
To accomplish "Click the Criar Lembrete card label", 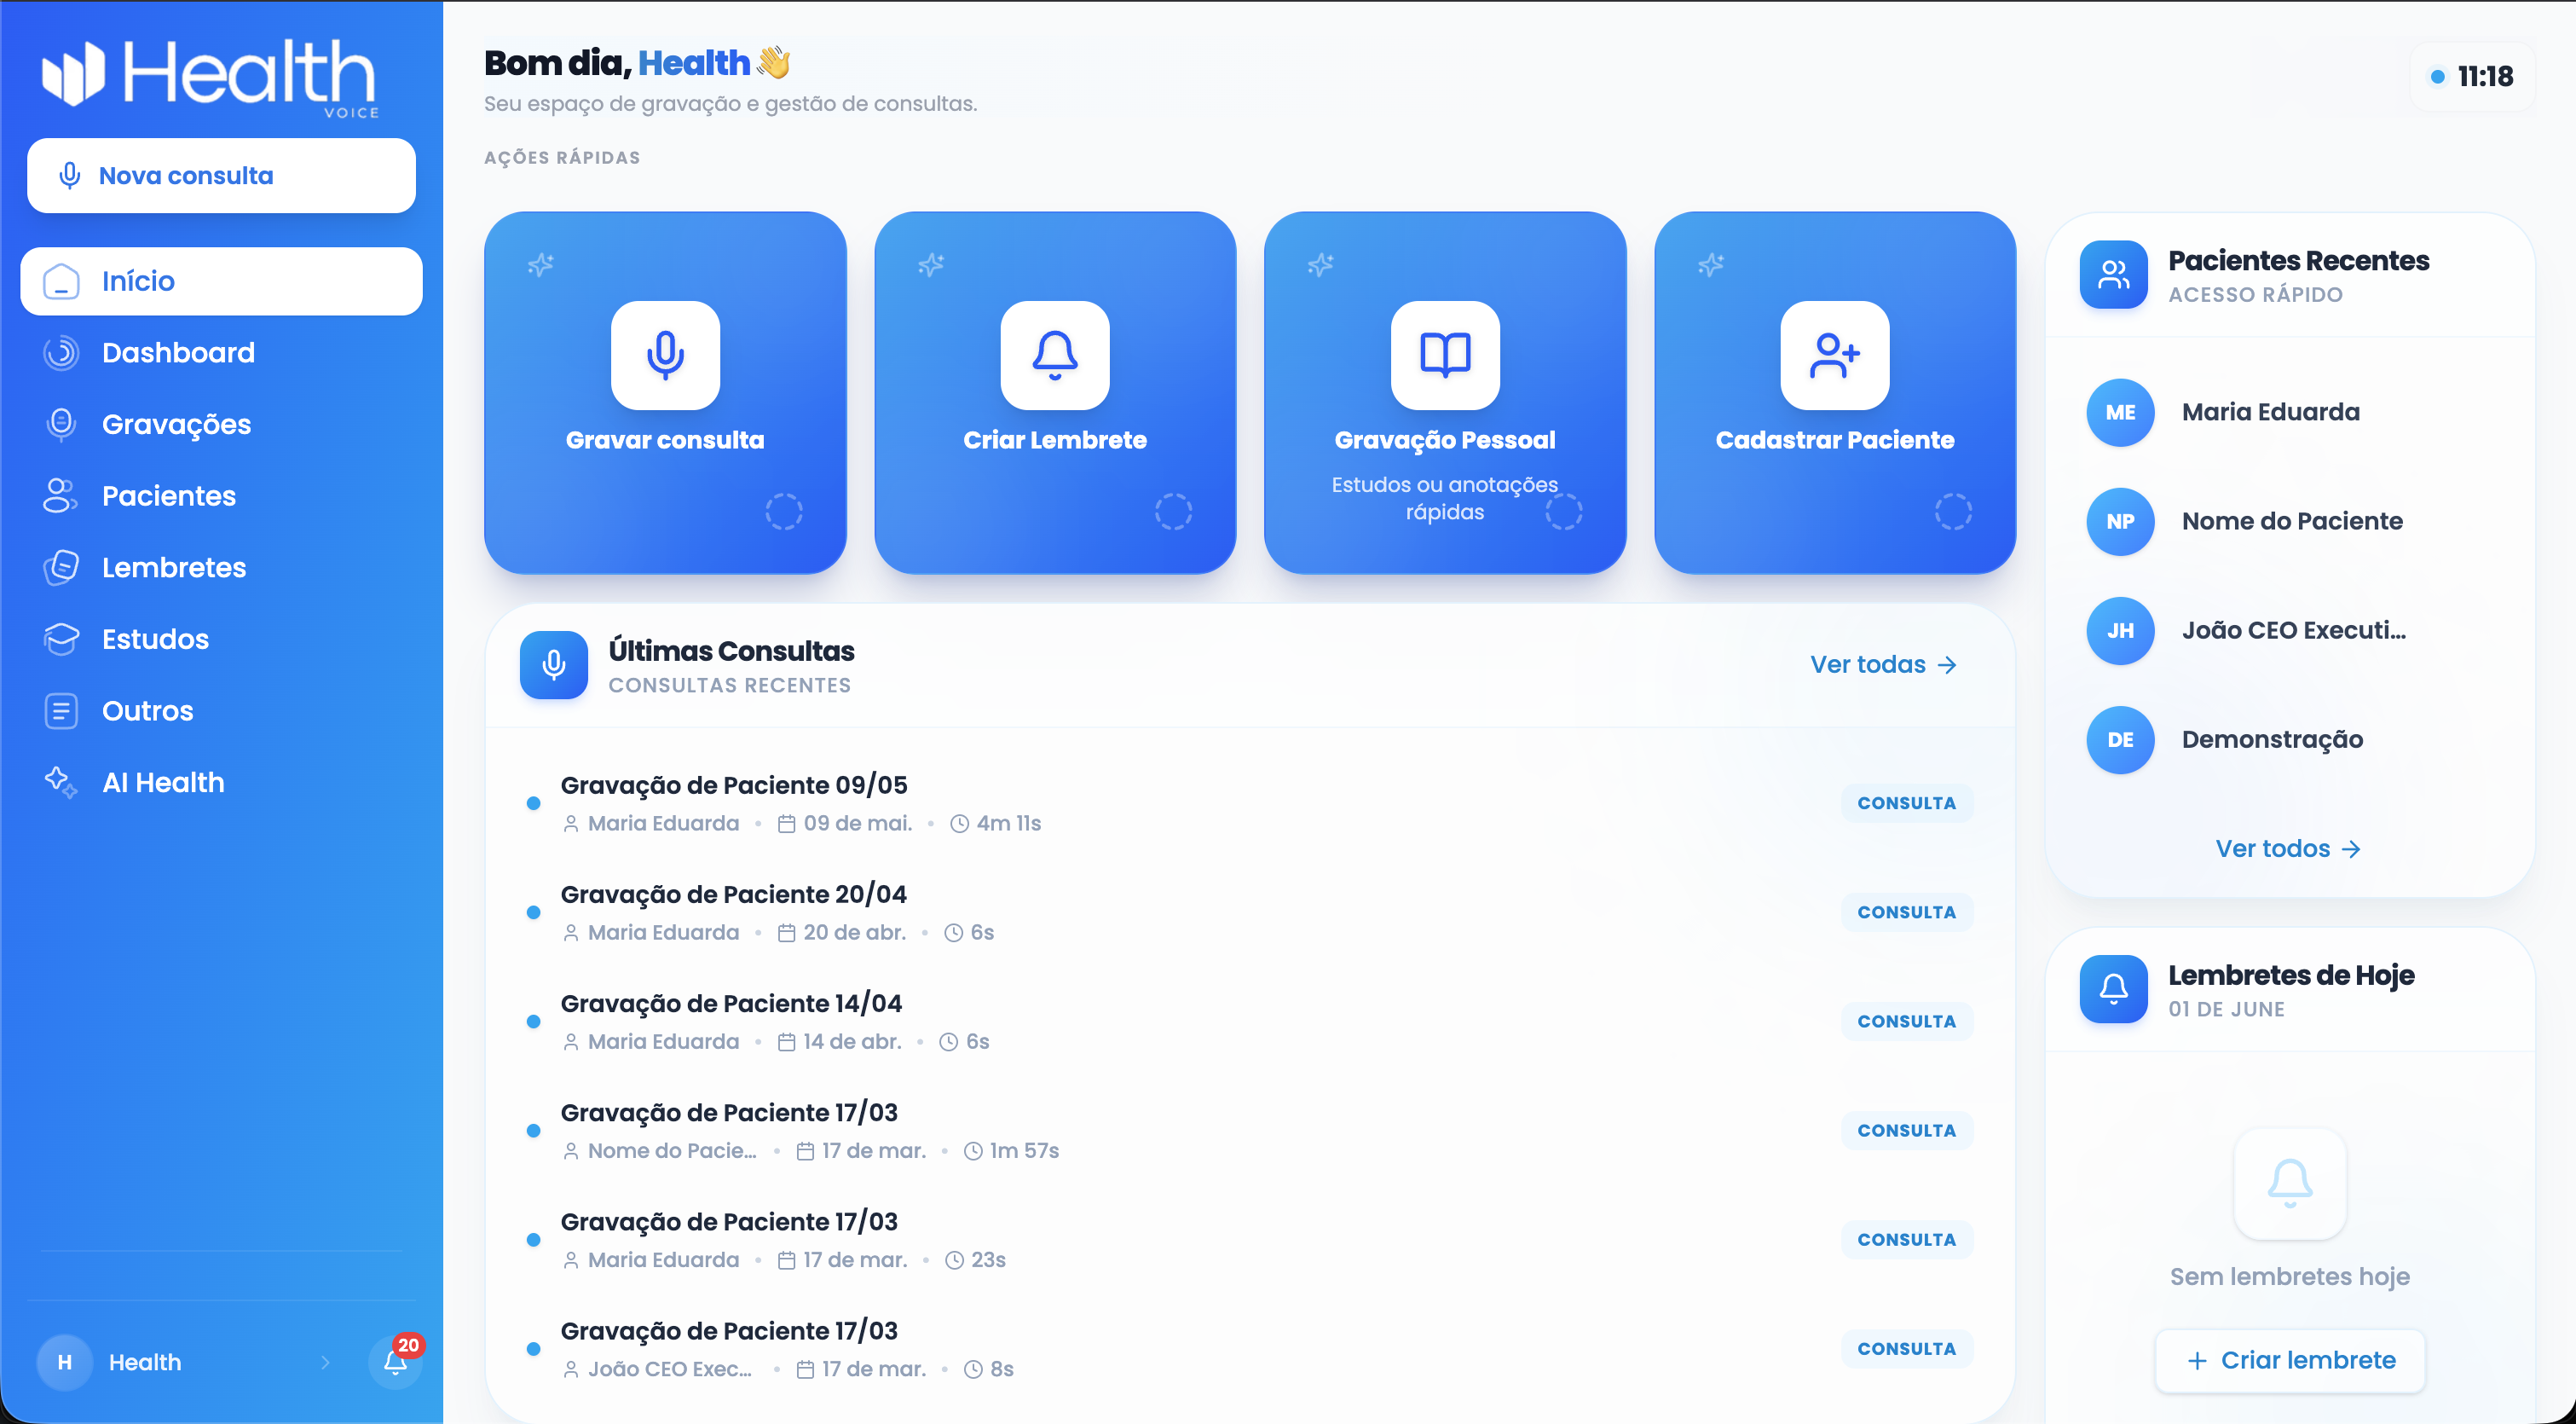I will pos(1055,440).
